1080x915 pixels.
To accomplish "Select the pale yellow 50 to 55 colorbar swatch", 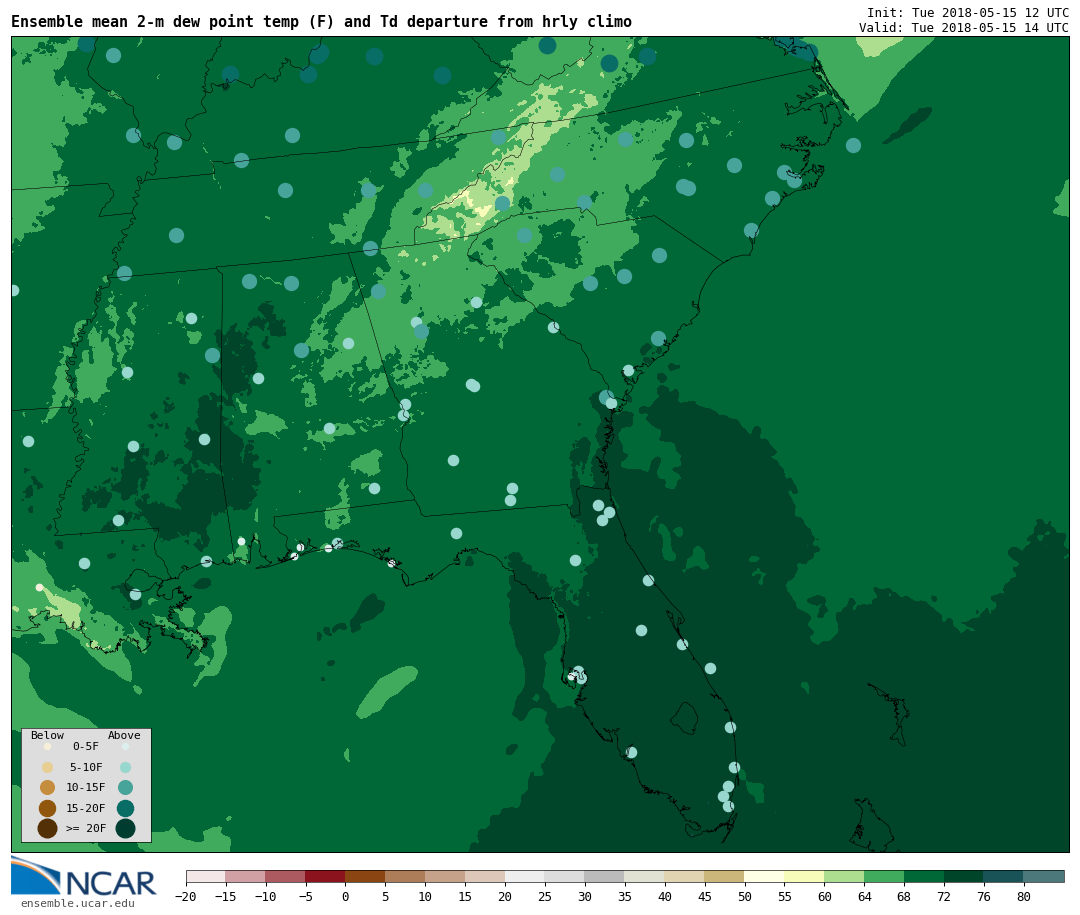I will (764, 877).
